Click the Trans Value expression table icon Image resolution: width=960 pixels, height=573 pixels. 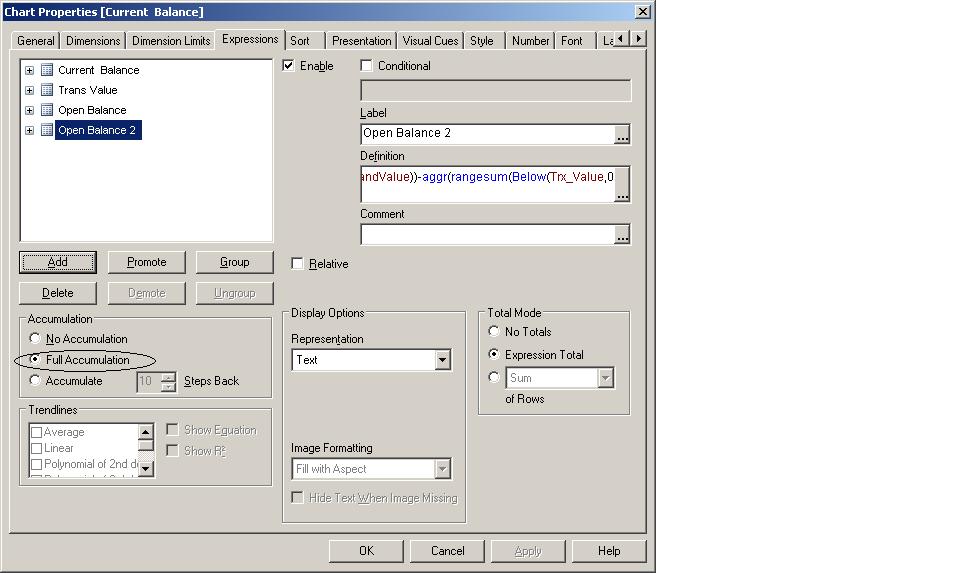[47, 90]
